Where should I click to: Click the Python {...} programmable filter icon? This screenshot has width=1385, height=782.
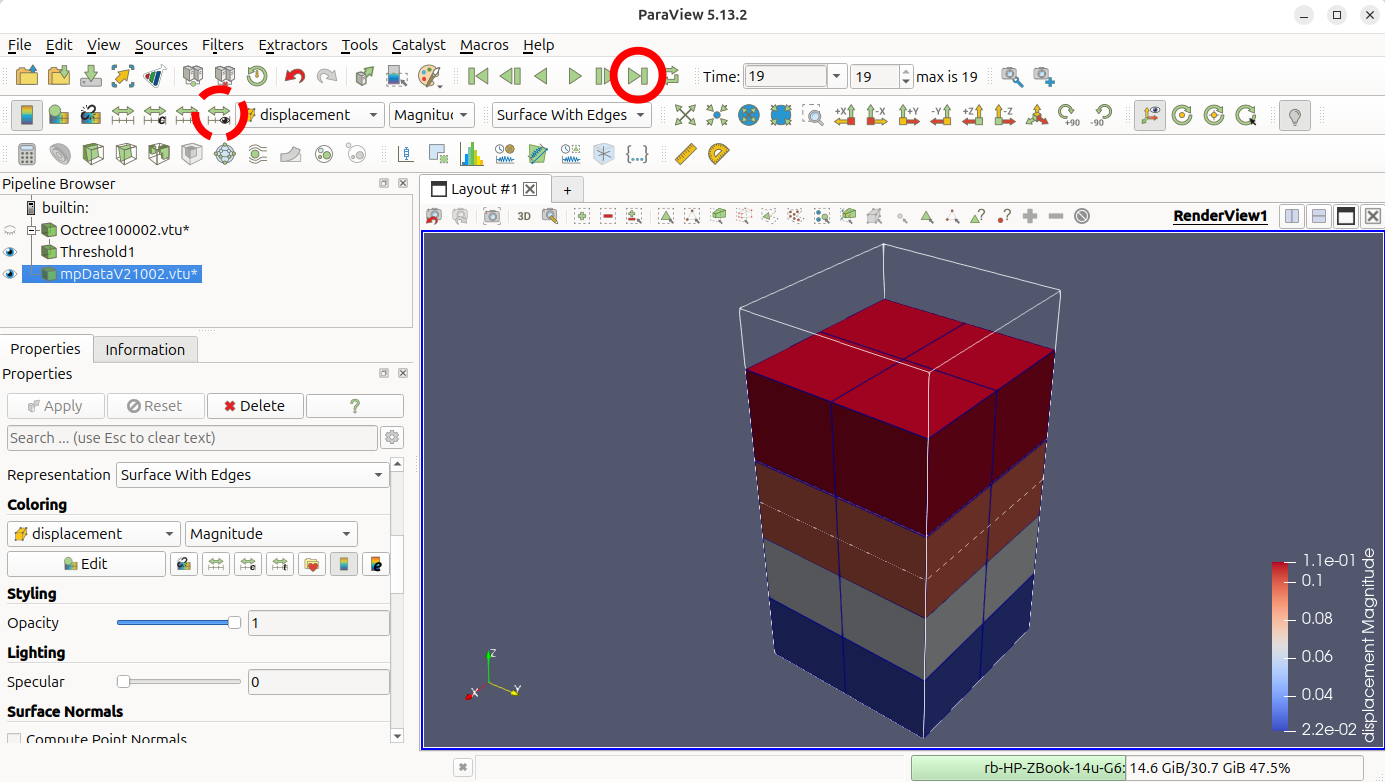pos(636,154)
